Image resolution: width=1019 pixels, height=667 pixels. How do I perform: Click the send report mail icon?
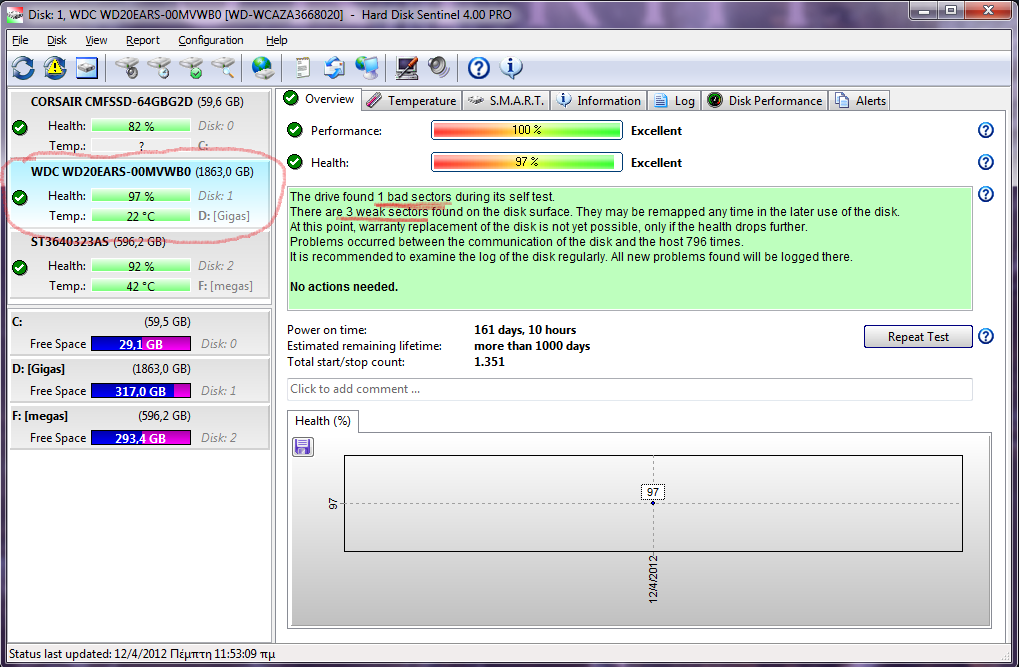click(x=335, y=68)
